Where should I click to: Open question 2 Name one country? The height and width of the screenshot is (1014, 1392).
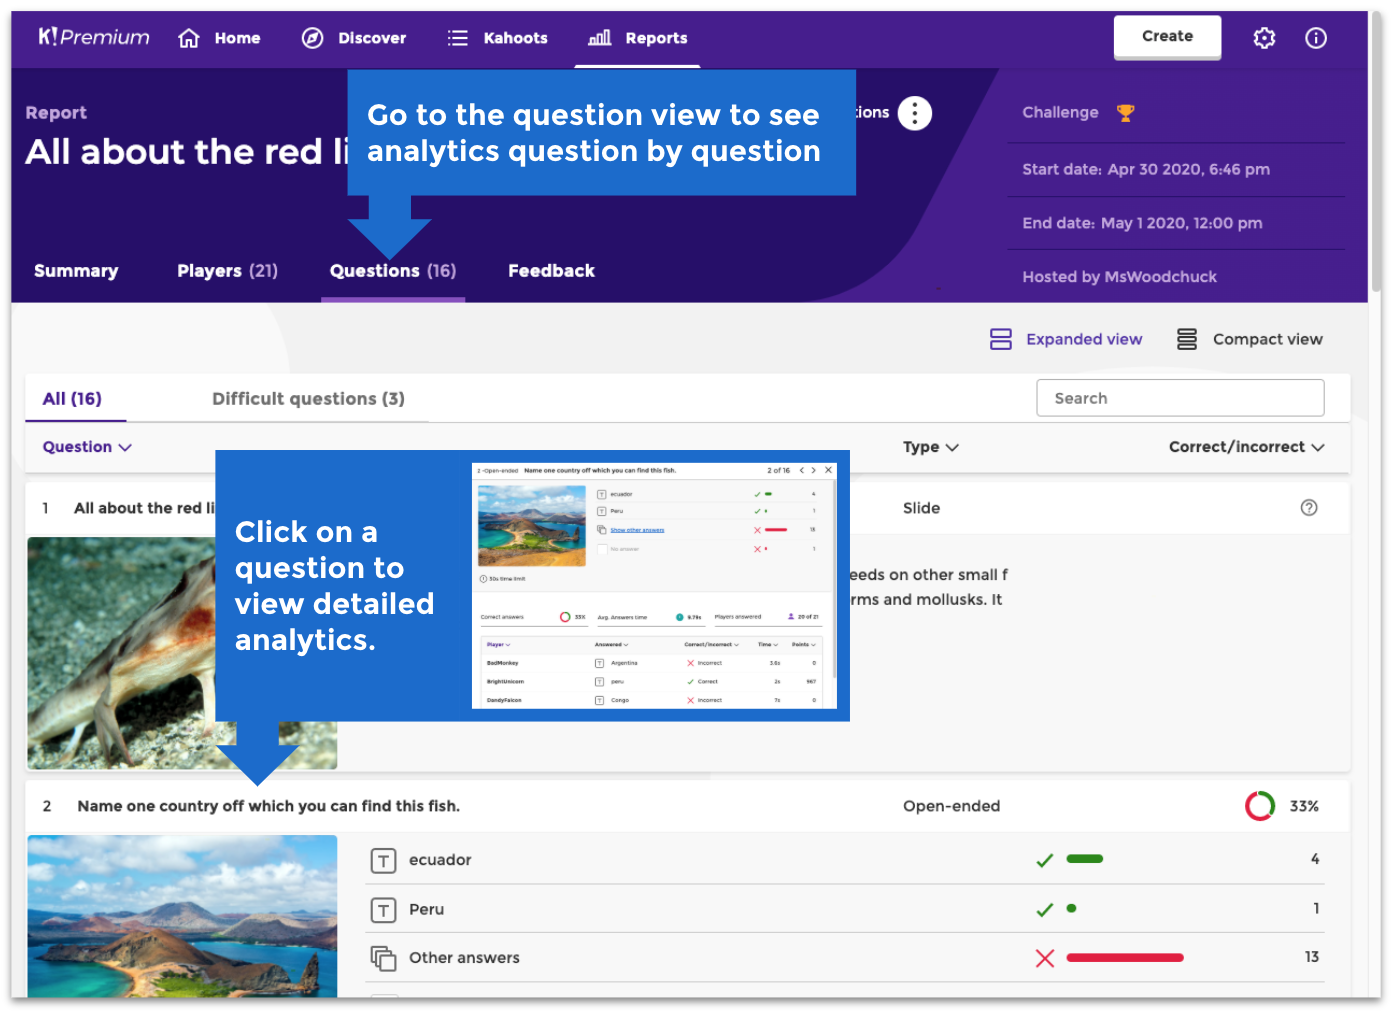[268, 806]
